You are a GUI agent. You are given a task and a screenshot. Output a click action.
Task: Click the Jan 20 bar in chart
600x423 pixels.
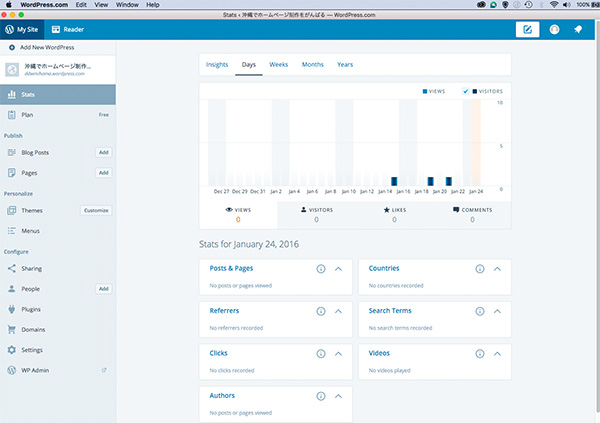[x=449, y=181]
